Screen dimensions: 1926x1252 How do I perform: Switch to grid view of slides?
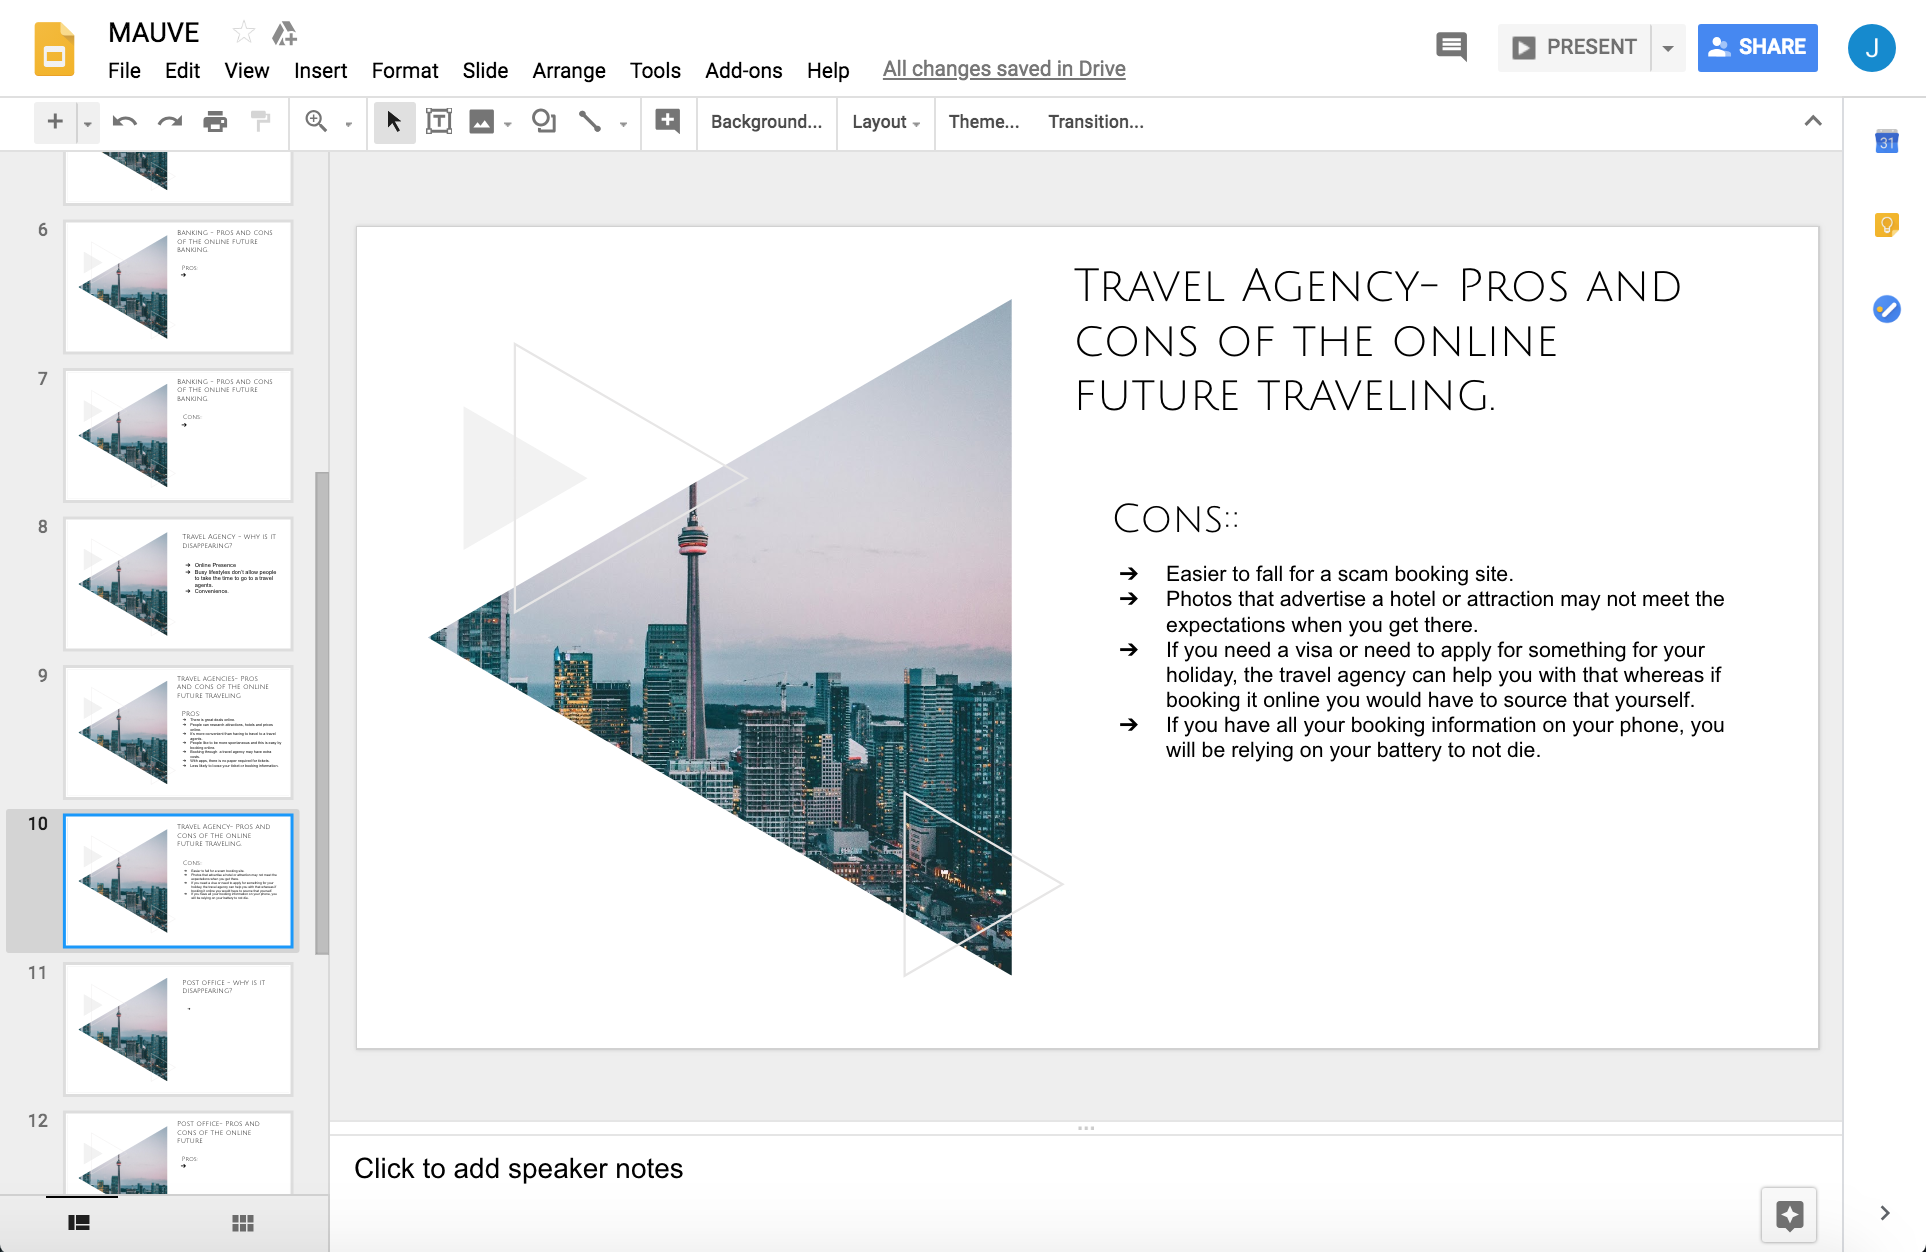point(242,1223)
